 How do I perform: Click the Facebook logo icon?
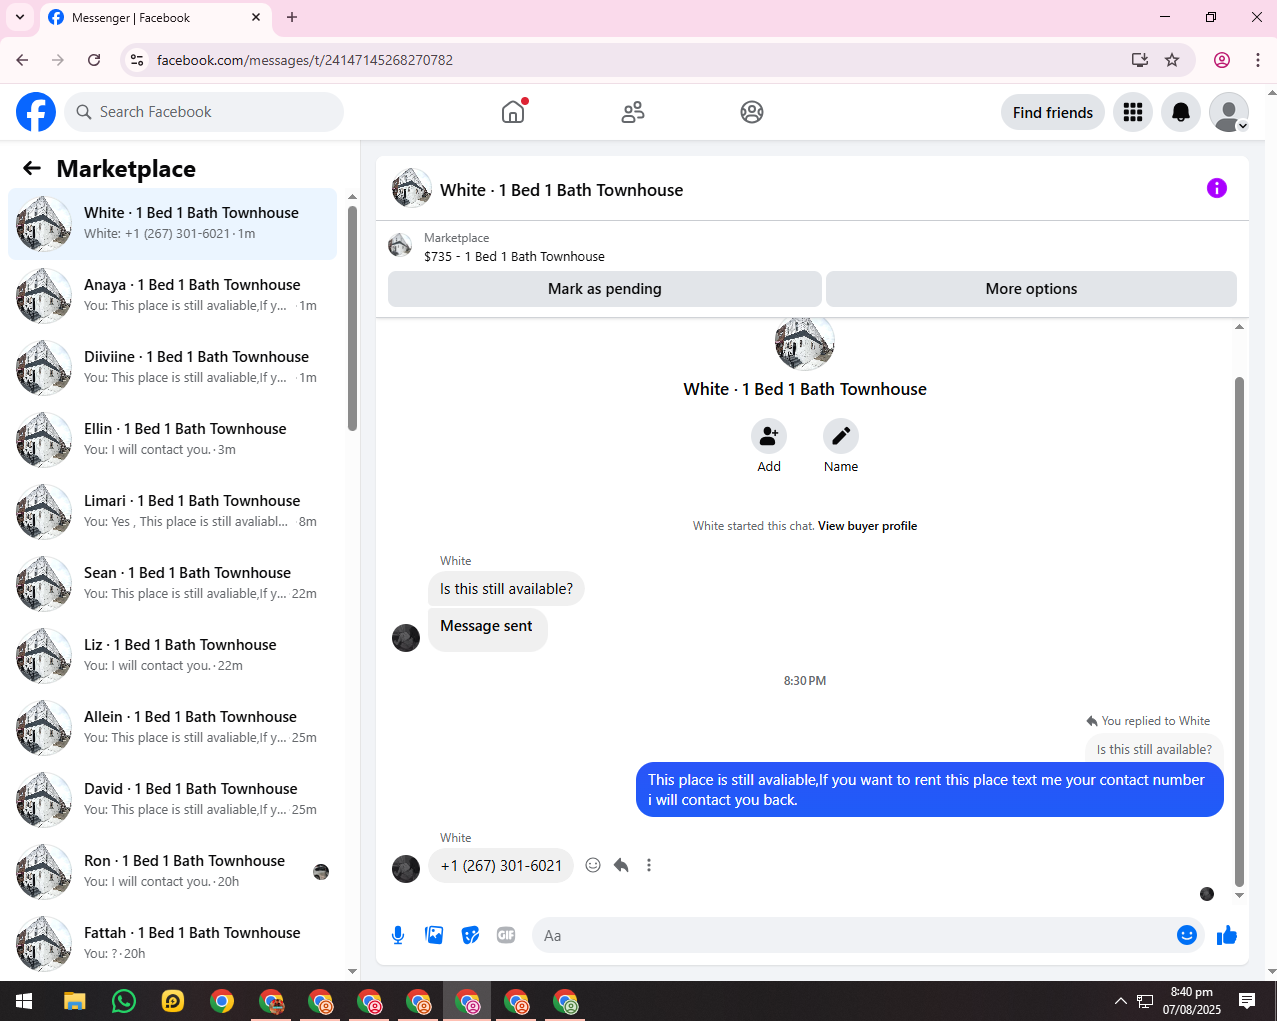click(36, 112)
